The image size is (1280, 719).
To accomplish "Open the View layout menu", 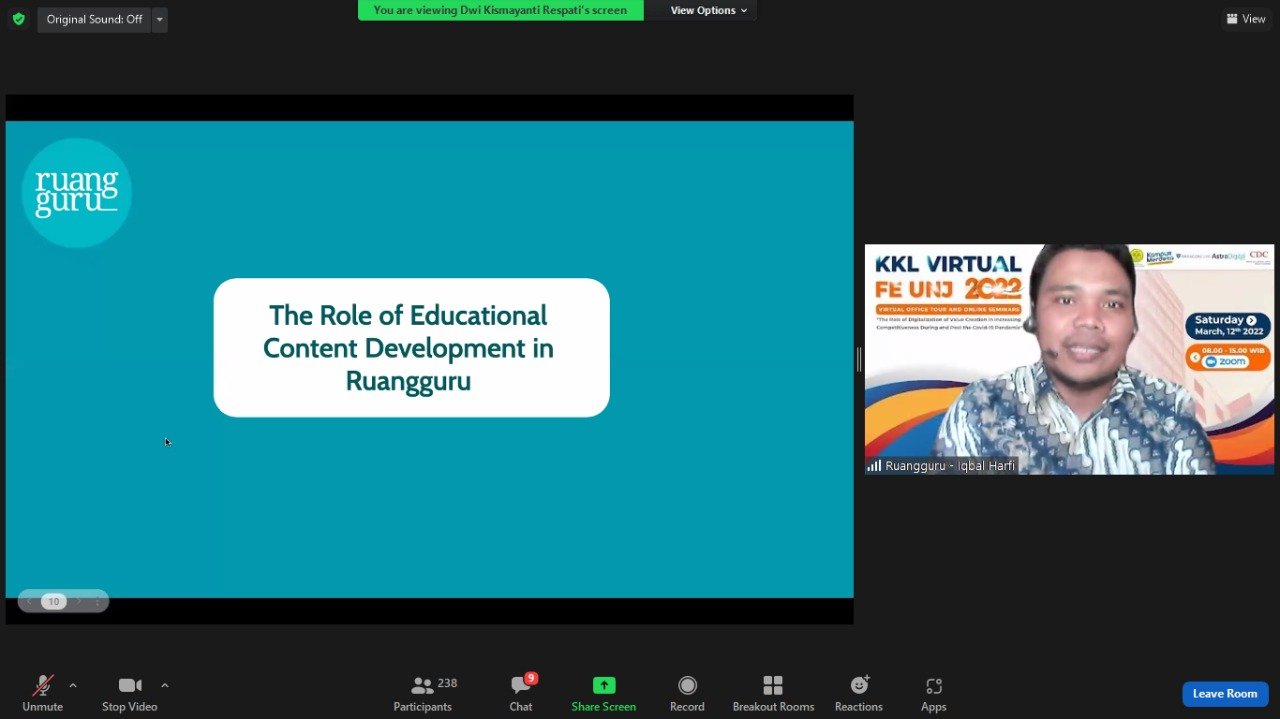I will 1246,19.
